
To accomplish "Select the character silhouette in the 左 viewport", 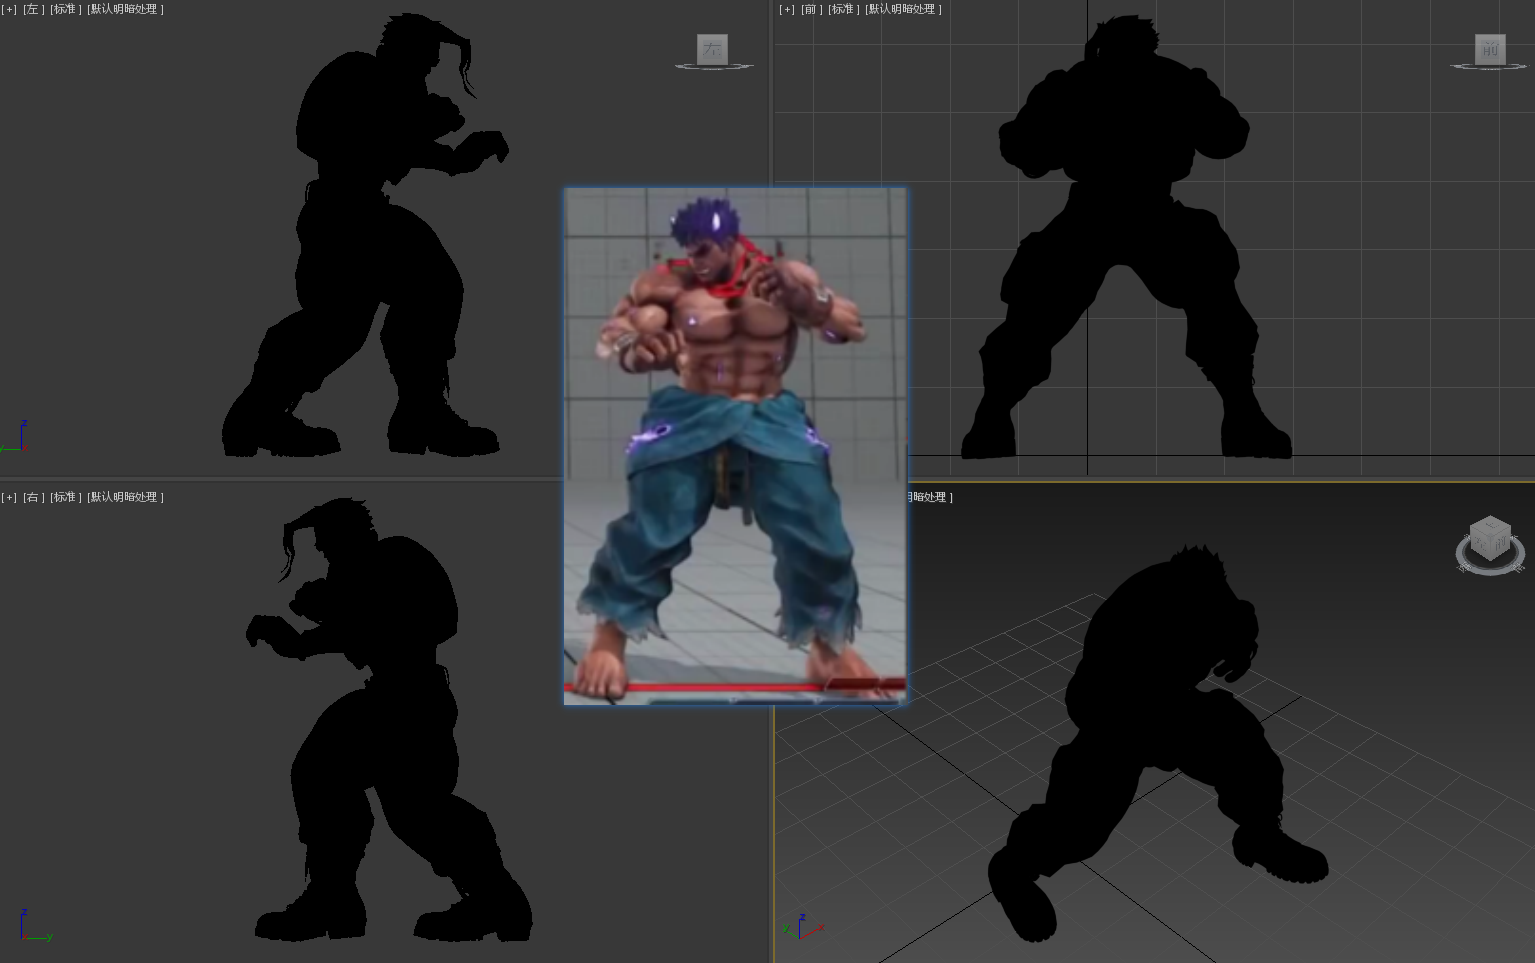I will point(365,235).
